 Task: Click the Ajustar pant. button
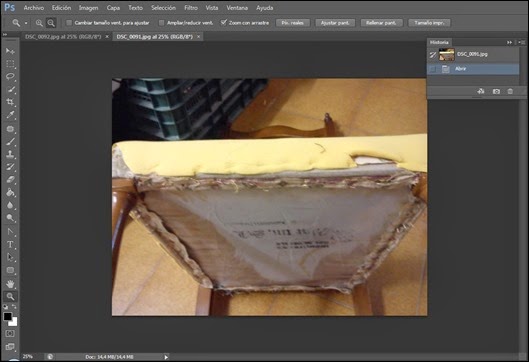pos(335,23)
